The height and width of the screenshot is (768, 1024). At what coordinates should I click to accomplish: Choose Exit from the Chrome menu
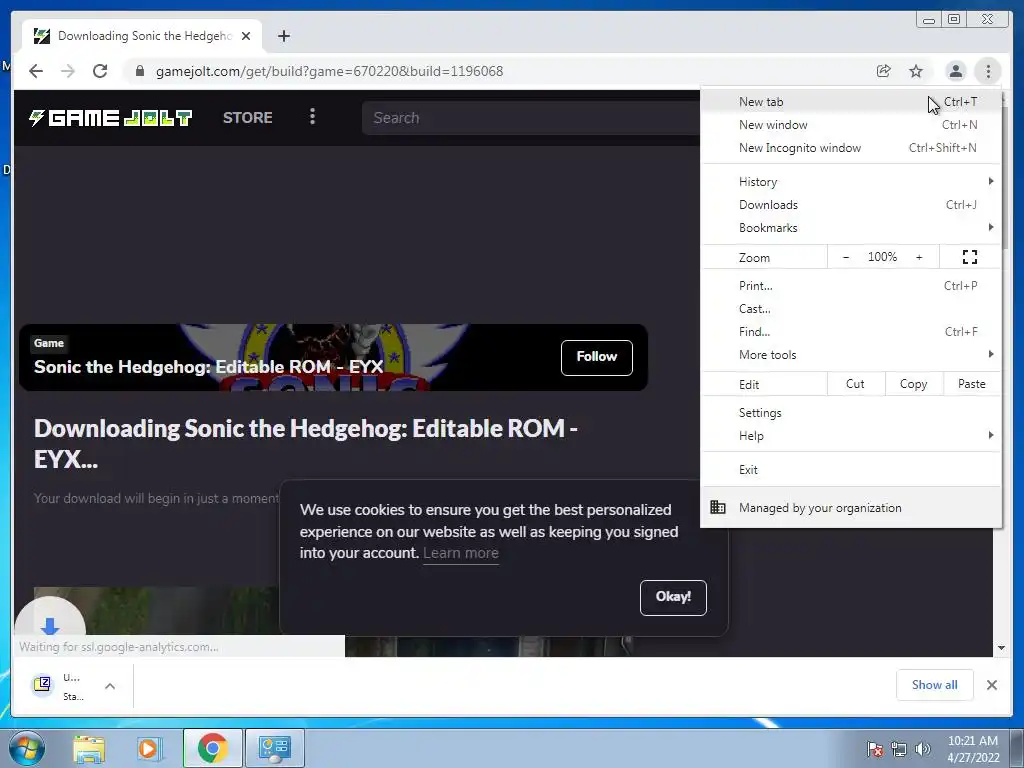pos(851,470)
